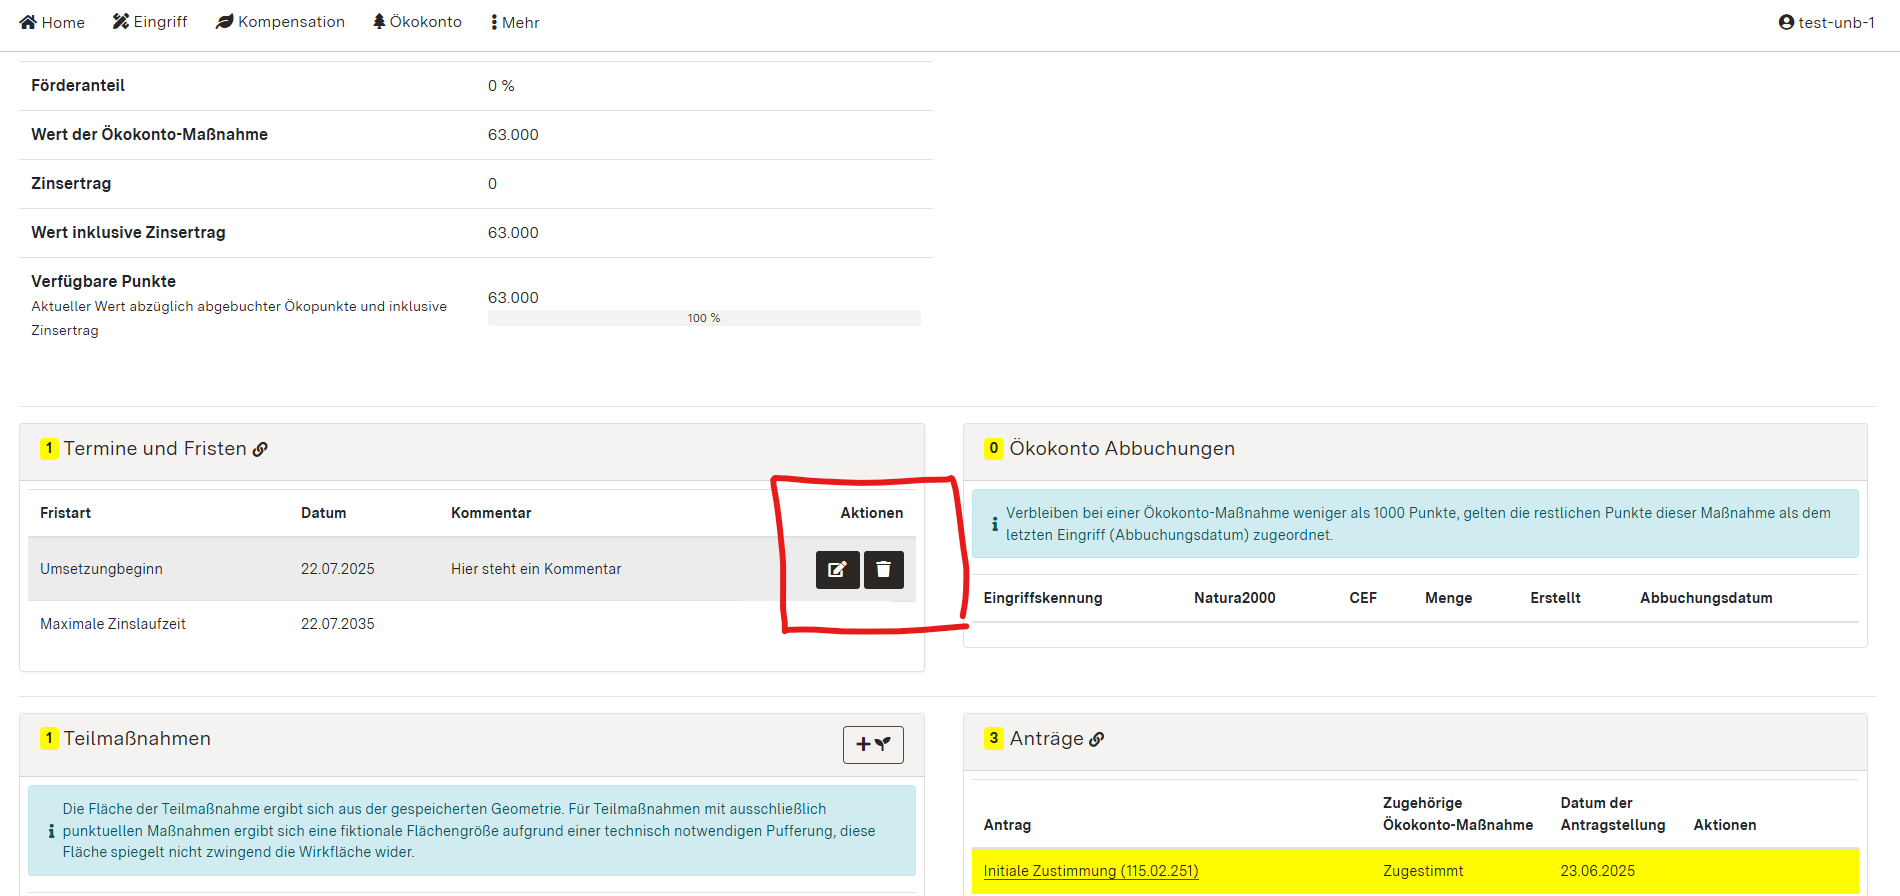Click the 100 % available points progress bar
The image size is (1900, 896).
point(703,318)
